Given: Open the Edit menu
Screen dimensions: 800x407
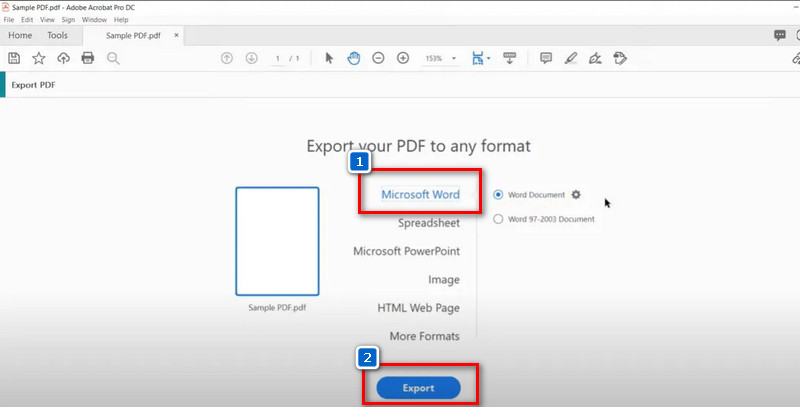Looking at the screenshot, I should 27,20.
